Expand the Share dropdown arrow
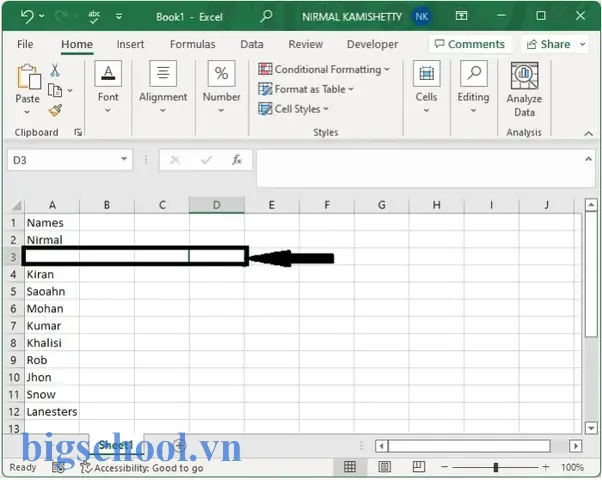Screen dimensions: 602x480 click(x=582, y=44)
